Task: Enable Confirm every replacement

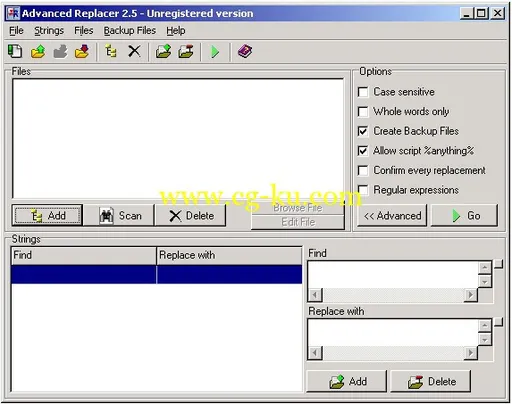Action: coord(363,170)
